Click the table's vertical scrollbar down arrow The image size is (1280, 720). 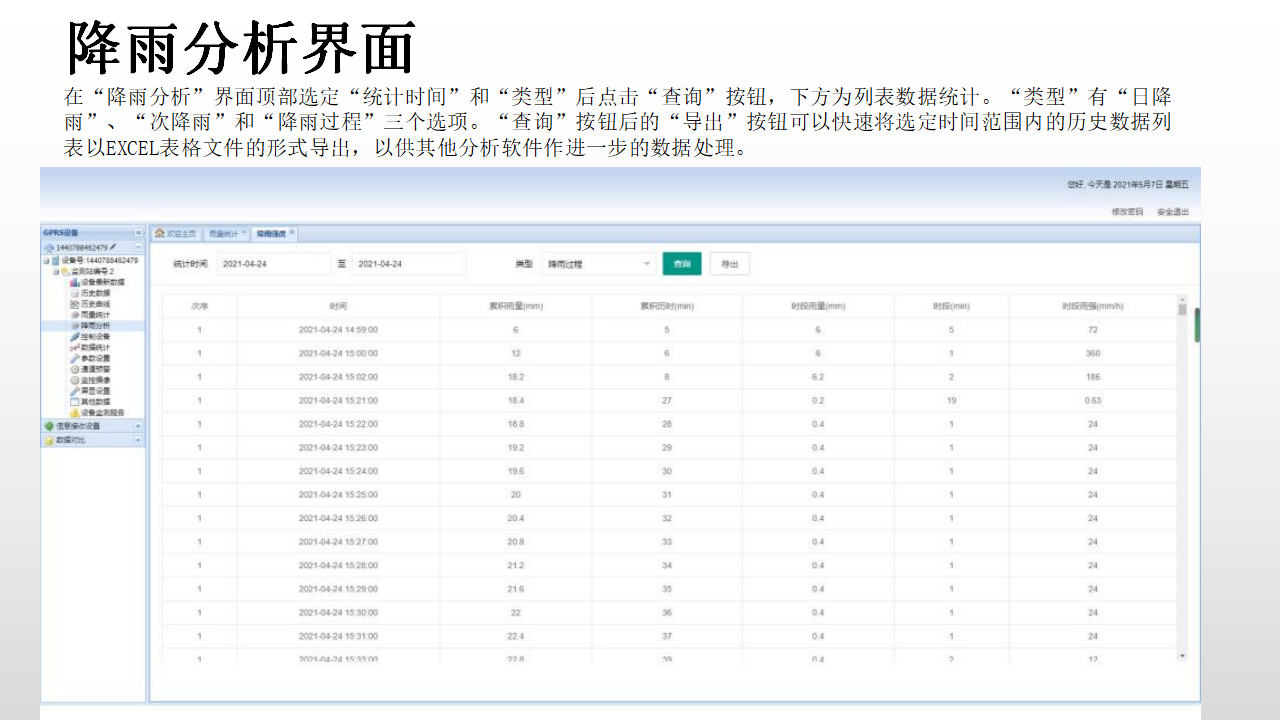pos(1182,656)
